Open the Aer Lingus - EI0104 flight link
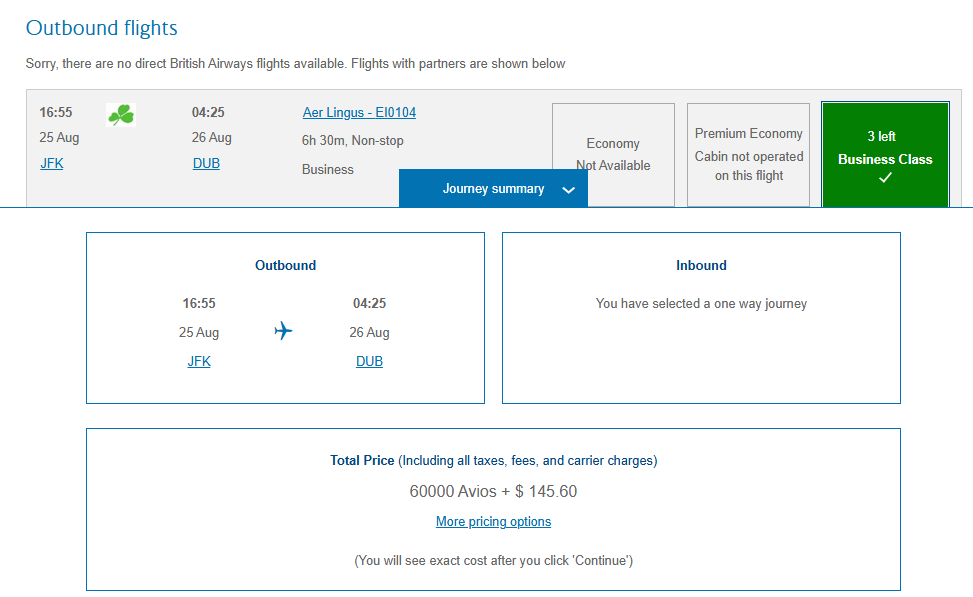The width and height of the screenshot is (973, 597). coord(359,112)
